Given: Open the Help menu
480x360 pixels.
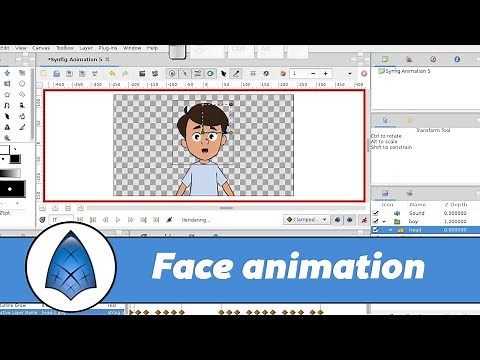Looking at the screenshot, I should coord(152,48).
